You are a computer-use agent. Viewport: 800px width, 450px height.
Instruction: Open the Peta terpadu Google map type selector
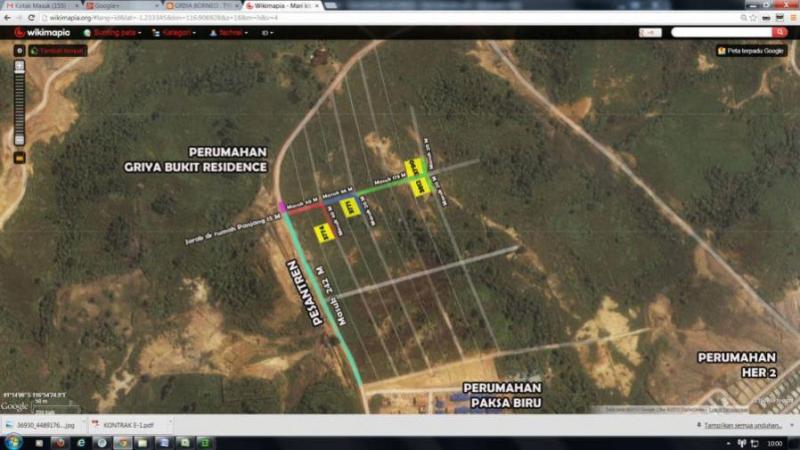(x=751, y=50)
